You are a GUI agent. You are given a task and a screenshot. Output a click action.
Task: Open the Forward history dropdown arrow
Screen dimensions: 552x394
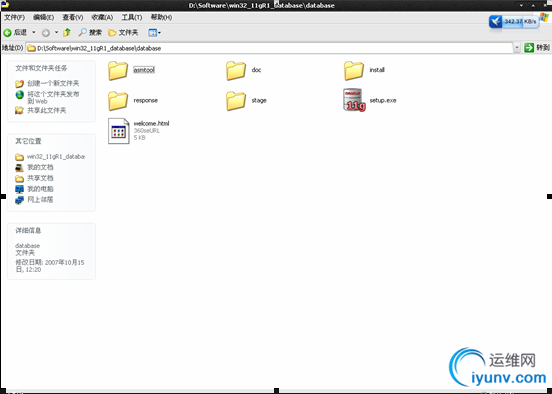pos(56,32)
